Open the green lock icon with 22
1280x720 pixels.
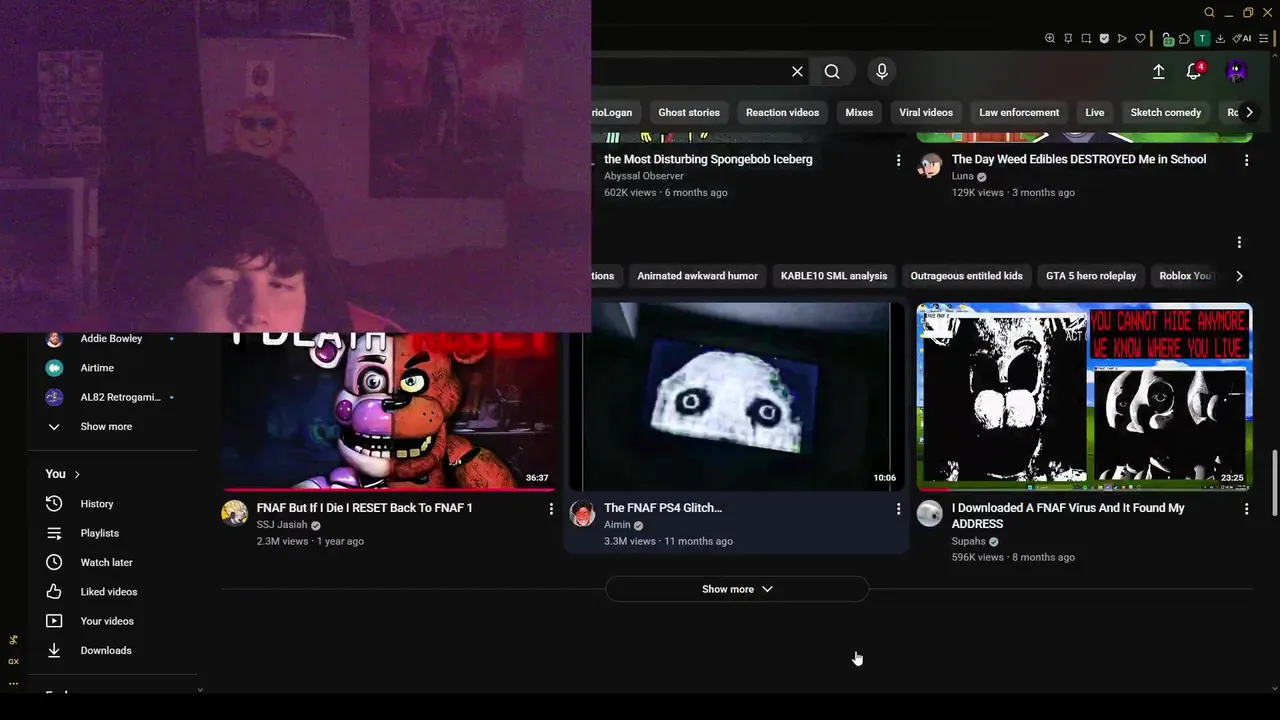tap(1166, 39)
